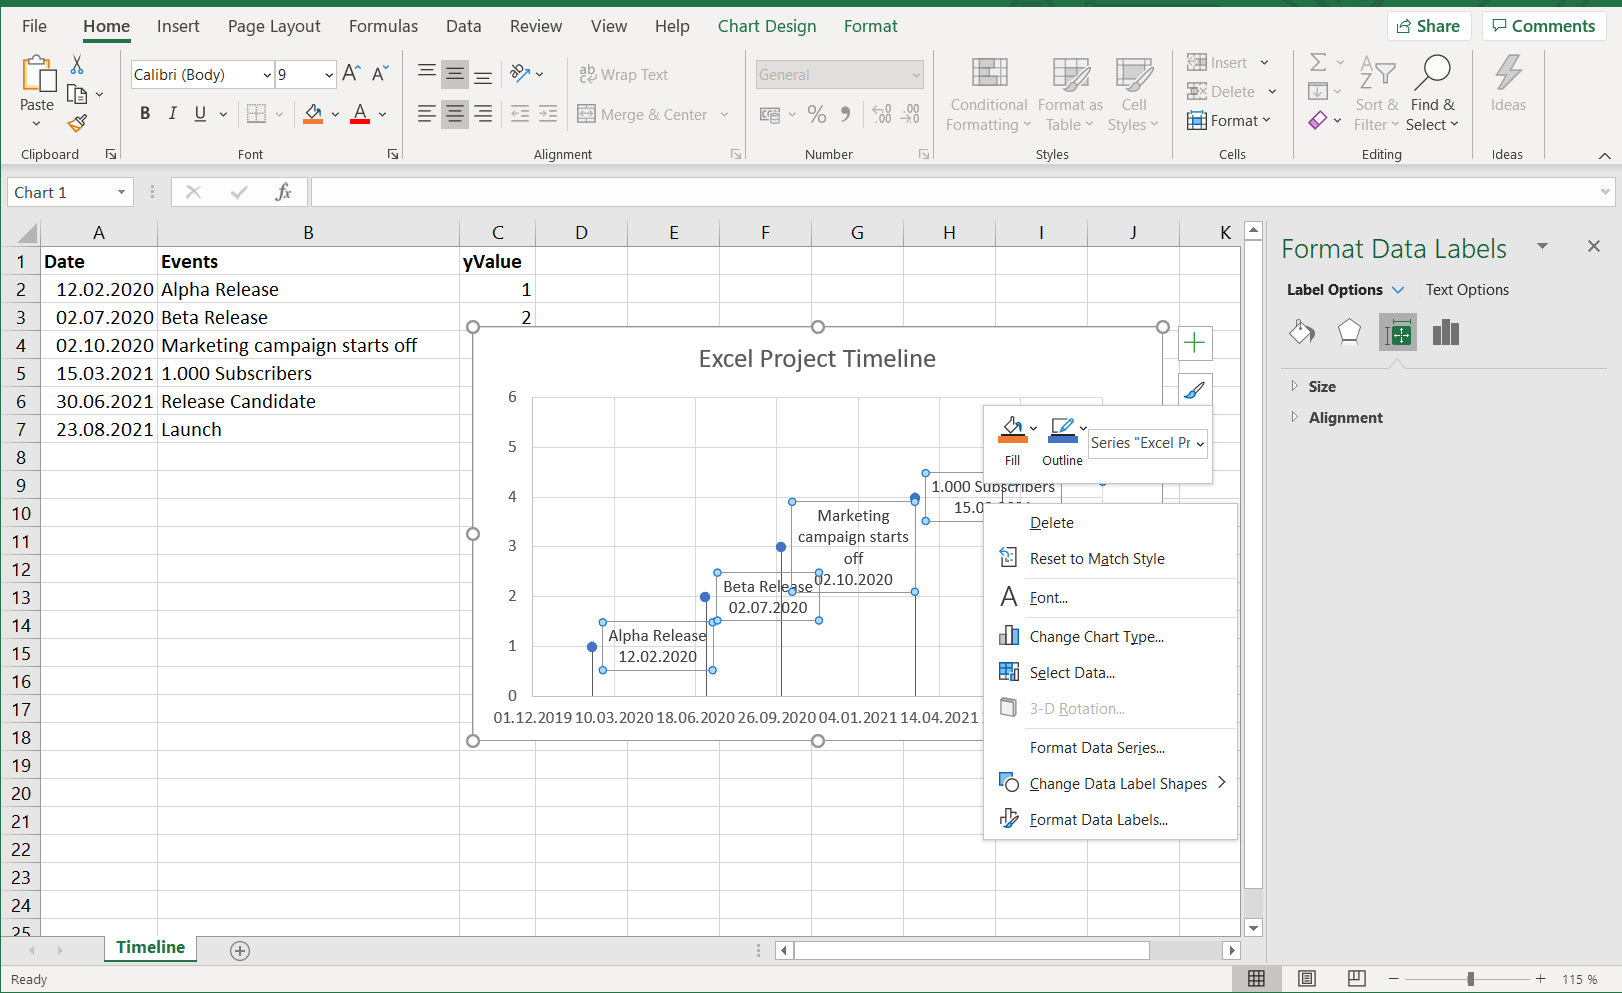Choose Format Data Labels from the context menu

click(1098, 819)
